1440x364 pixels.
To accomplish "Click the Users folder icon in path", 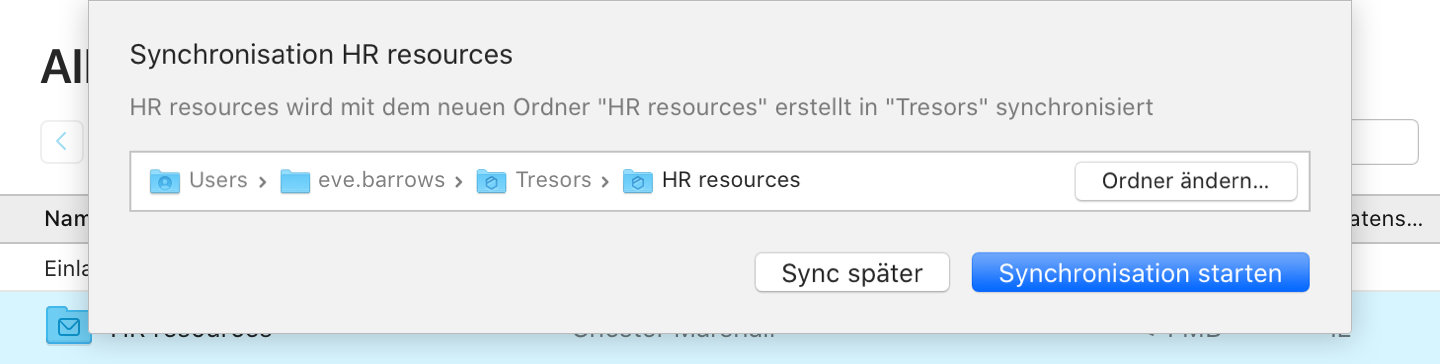I will (x=164, y=181).
